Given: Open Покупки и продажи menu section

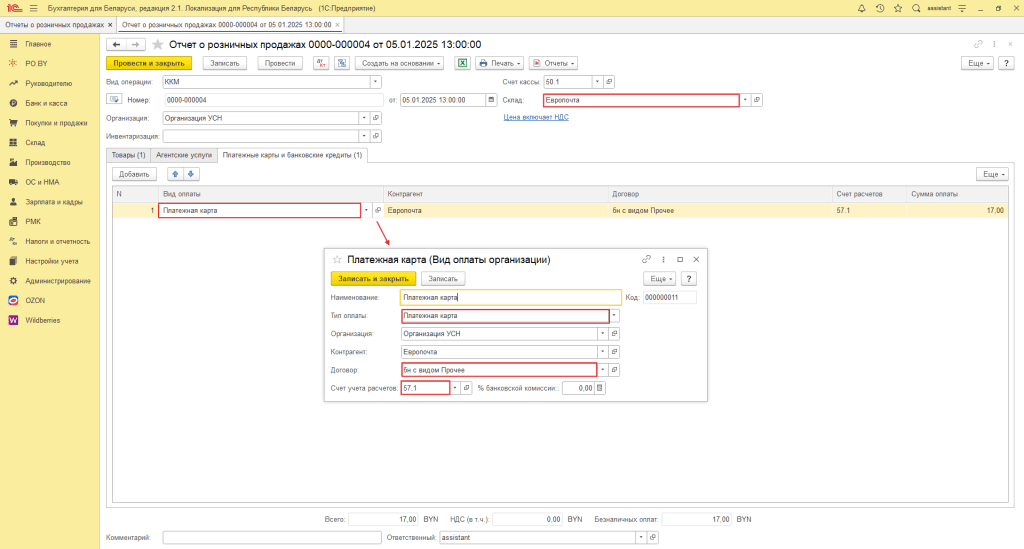Looking at the screenshot, I should click(x=56, y=123).
